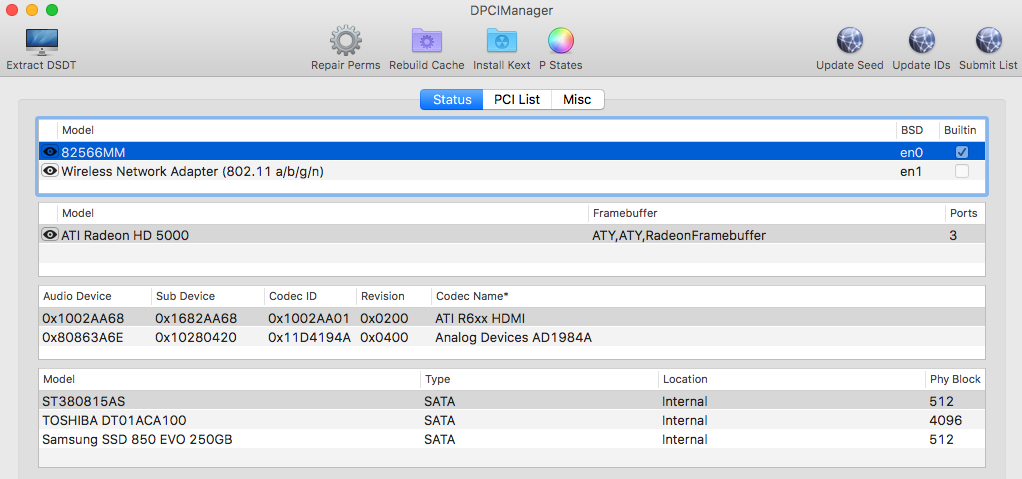The image size is (1022, 479).
Task: Click the audio device 0x1002AA68 cell
Action: tap(83, 318)
